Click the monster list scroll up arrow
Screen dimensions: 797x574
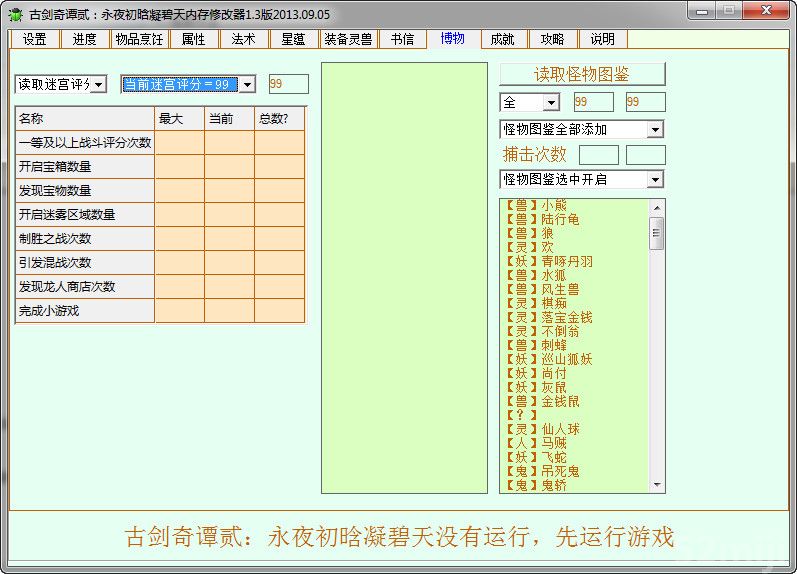[657, 207]
